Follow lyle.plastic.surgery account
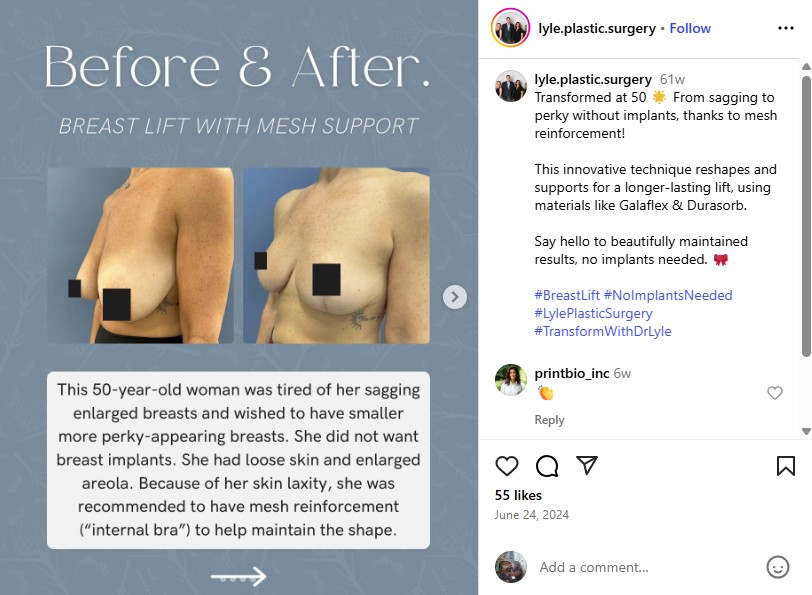This screenshot has height=595, width=812. [690, 28]
